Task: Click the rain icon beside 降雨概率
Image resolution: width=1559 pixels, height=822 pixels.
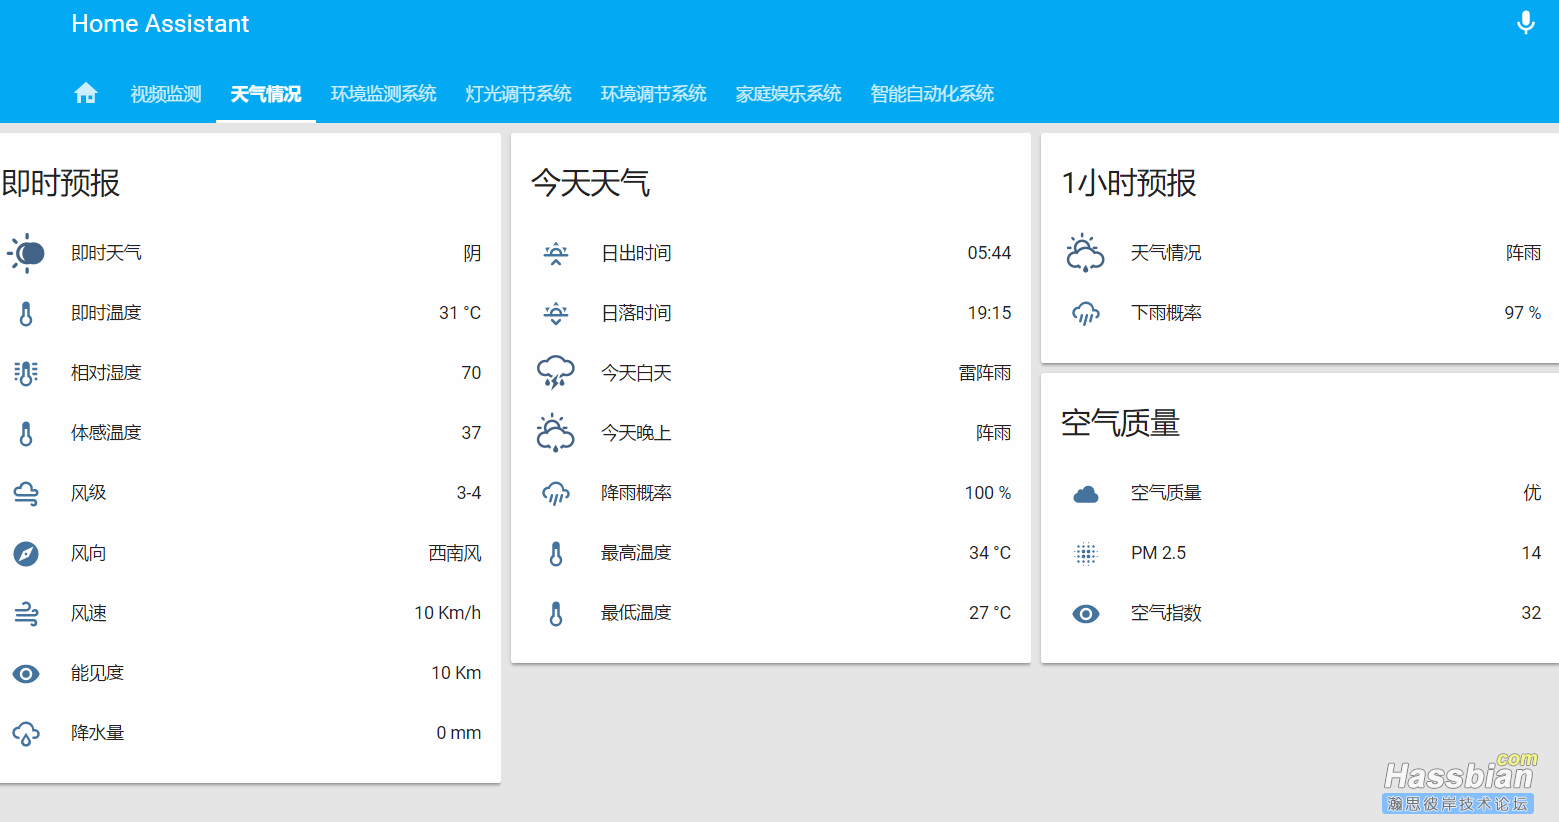Action: [x=556, y=493]
